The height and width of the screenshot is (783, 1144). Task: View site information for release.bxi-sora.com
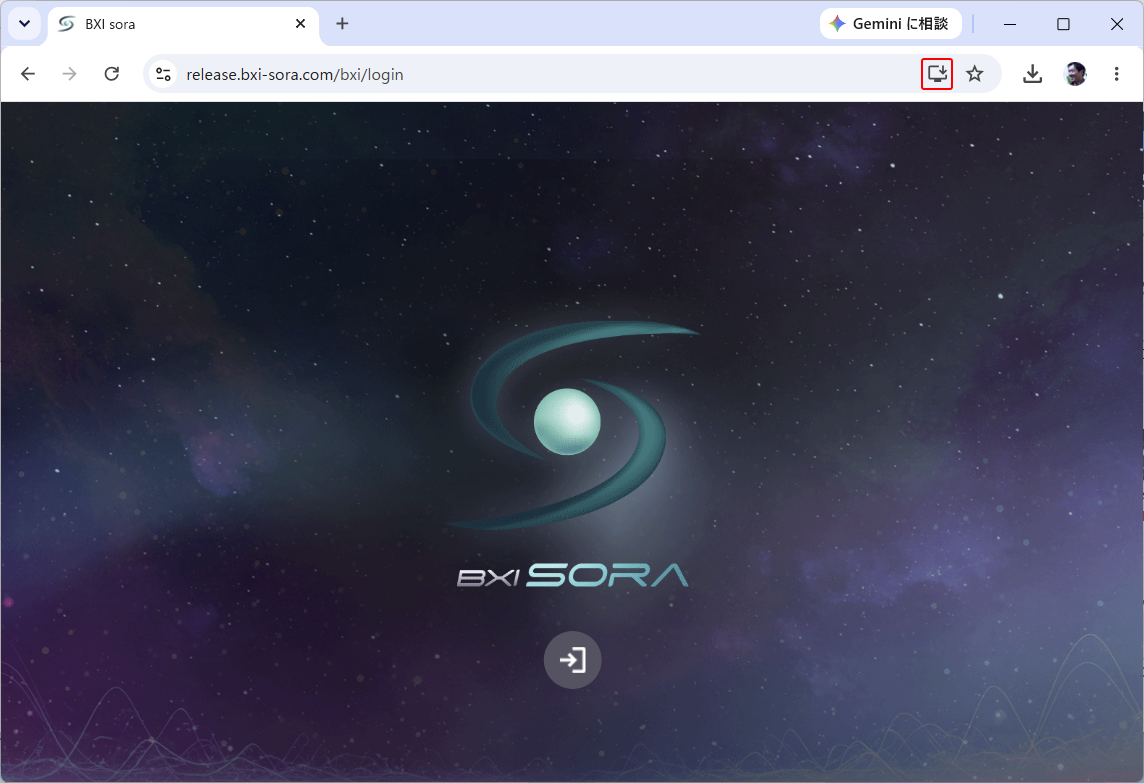click(x=163, y=74)
